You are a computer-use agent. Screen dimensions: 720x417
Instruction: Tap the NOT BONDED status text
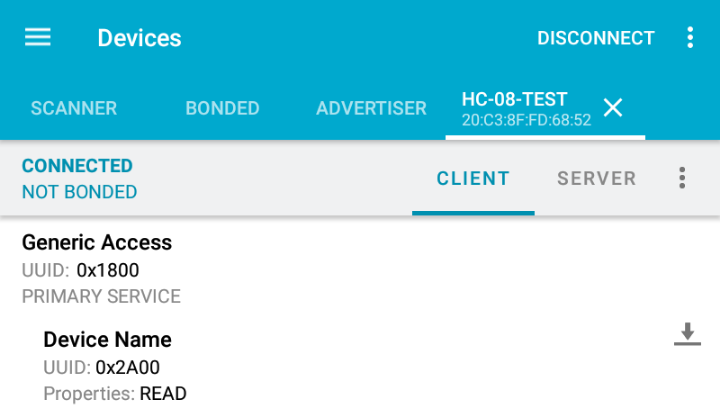pyautogui.click(x=79, y=192)
